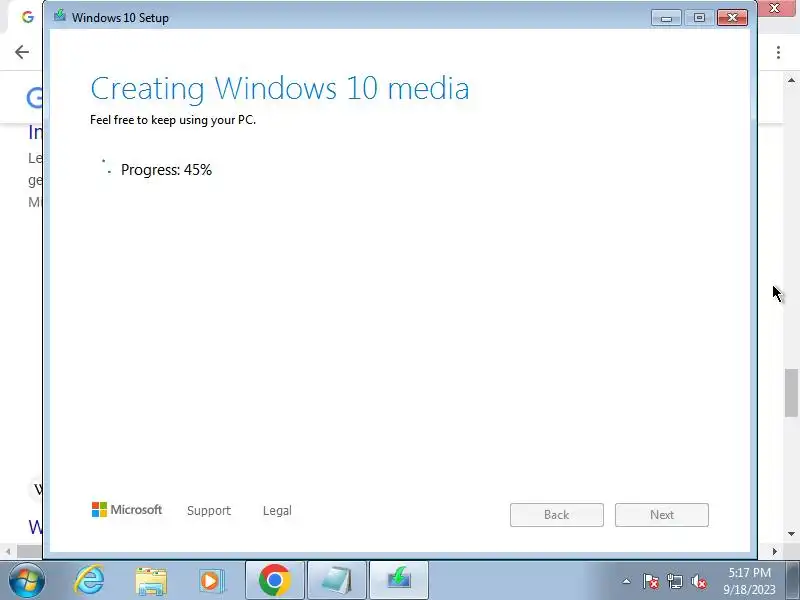Click the network status tray icon
Image resolution: width=800 pixels, height=600 pixels.
674,581
